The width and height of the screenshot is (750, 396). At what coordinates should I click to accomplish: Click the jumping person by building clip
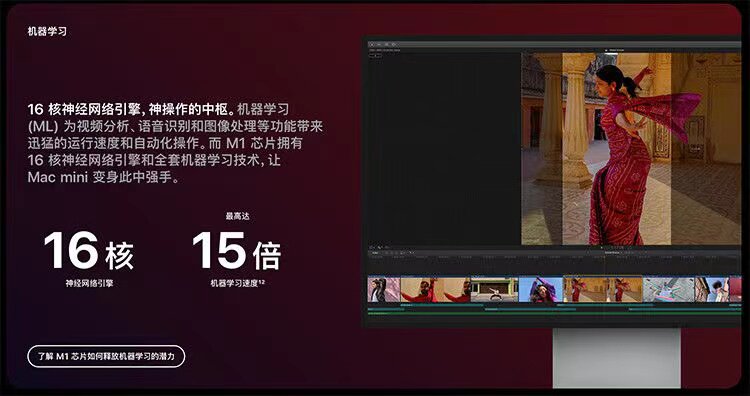pos(712,290)
